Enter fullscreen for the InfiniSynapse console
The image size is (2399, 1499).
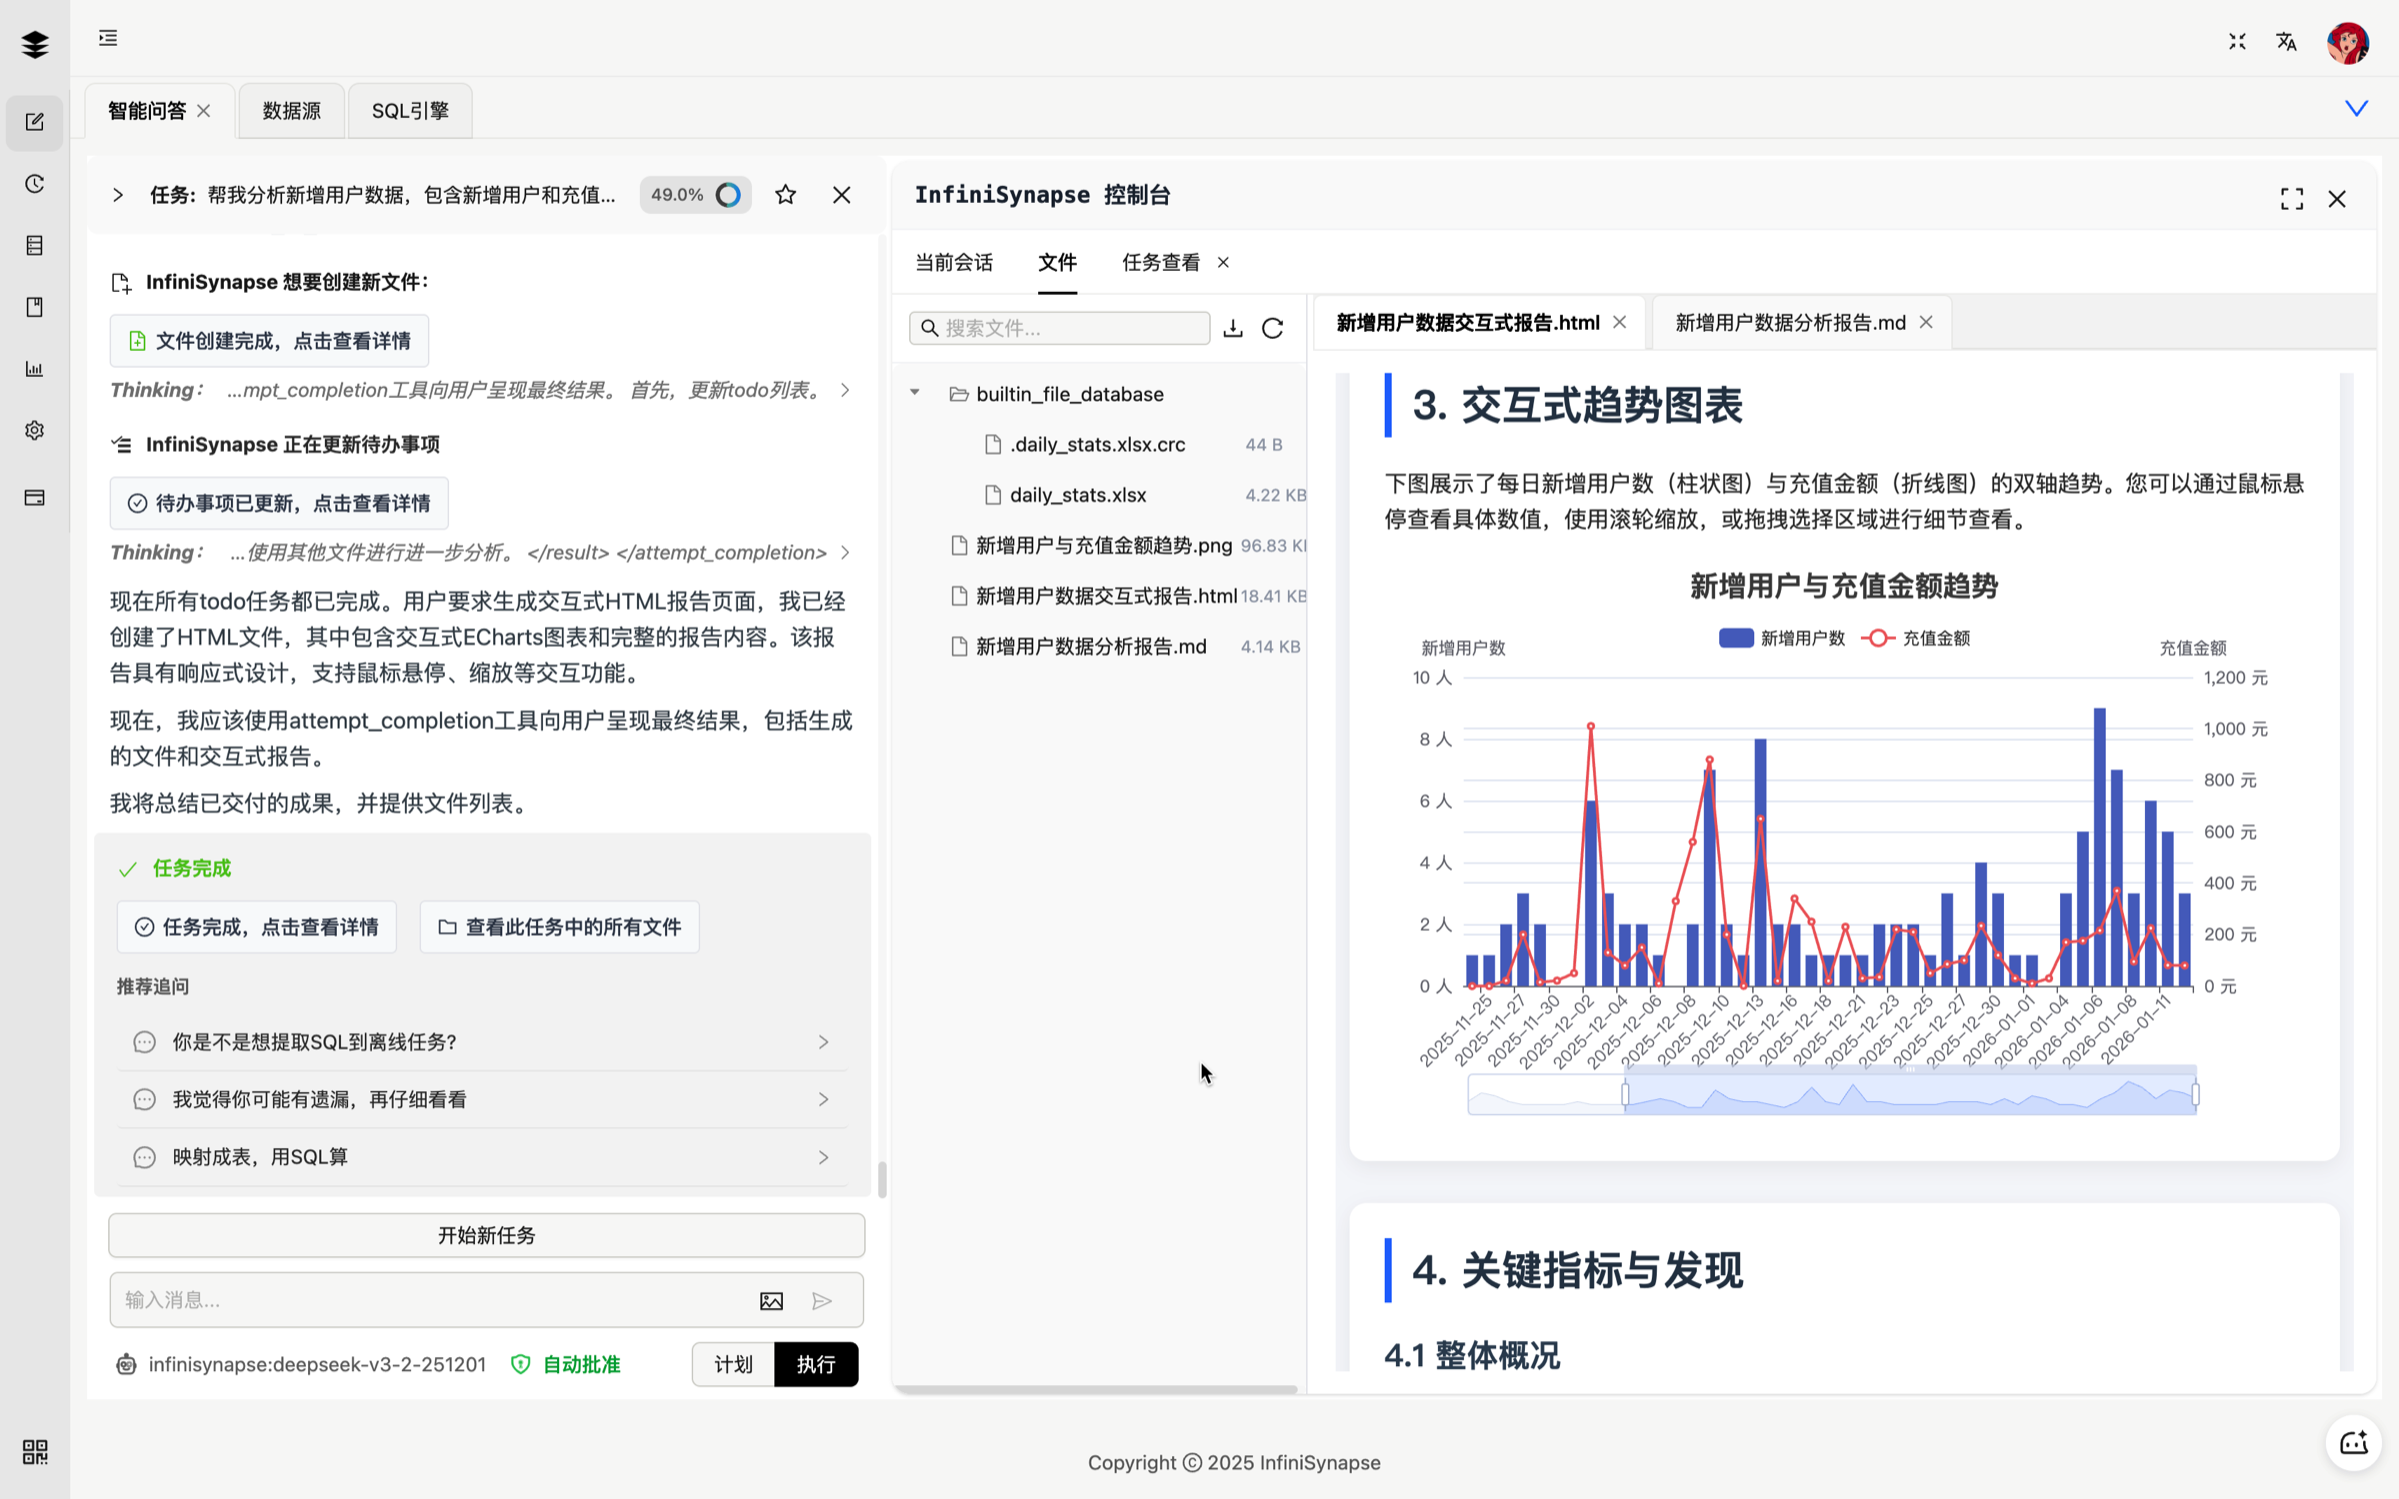point(2291,199)
